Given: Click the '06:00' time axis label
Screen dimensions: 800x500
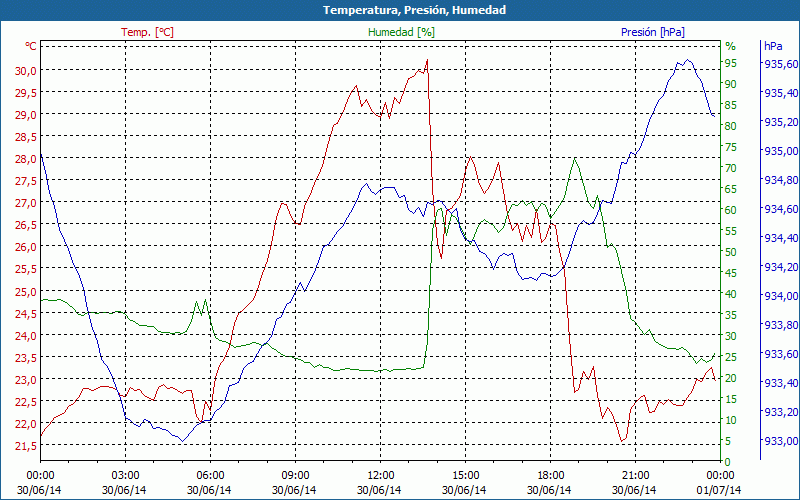Looking at the screenshot, I should coord(210,476).
